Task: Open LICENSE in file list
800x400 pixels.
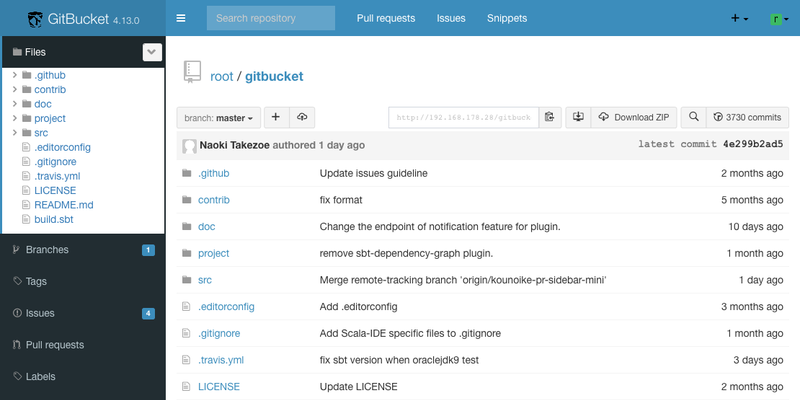Action: (x=219, y=387)
